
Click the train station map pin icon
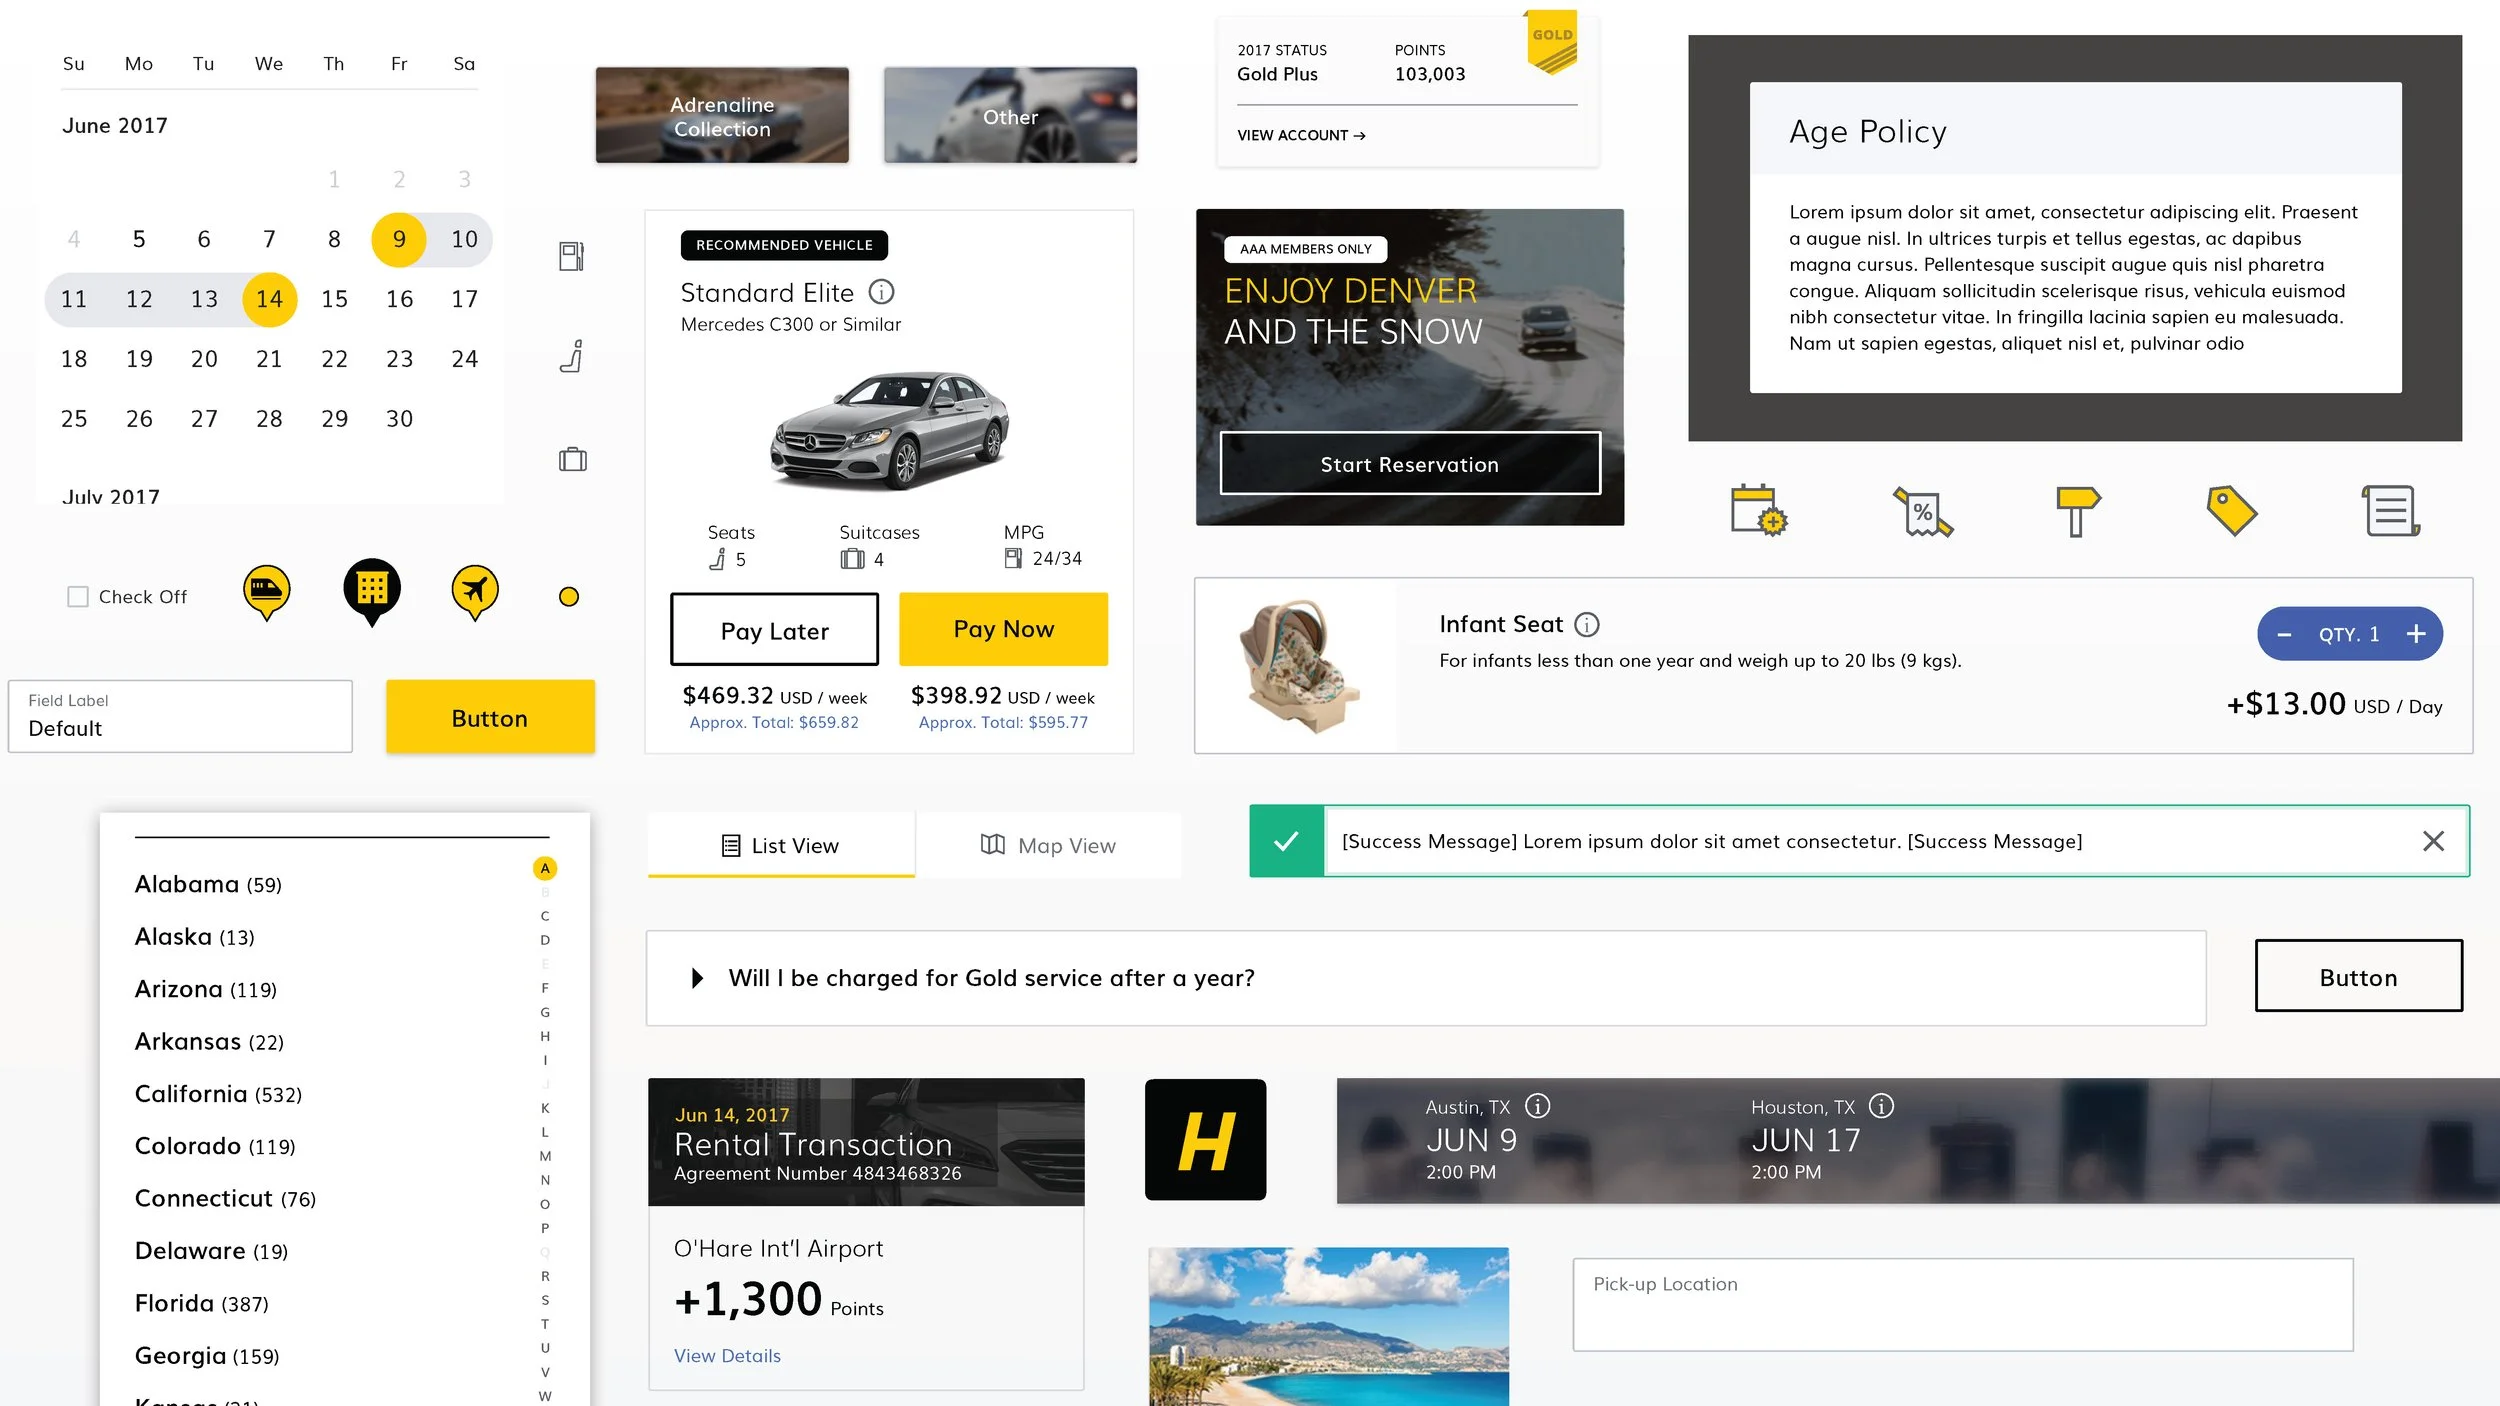tap(266, 592)
